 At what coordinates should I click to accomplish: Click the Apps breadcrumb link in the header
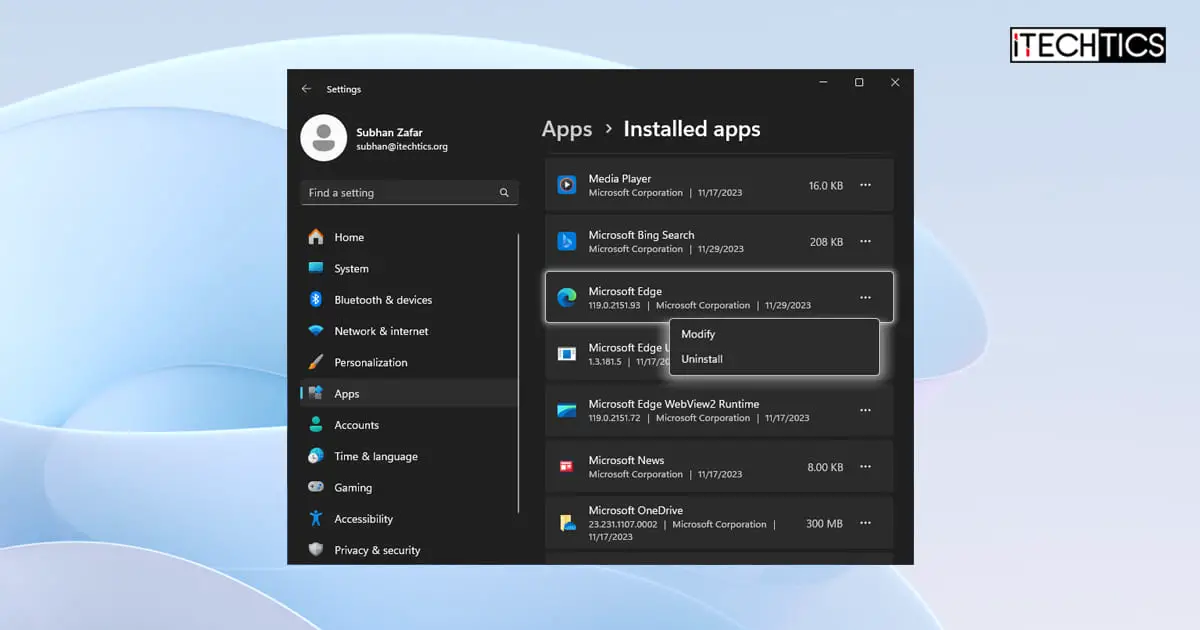coord(567,129)
